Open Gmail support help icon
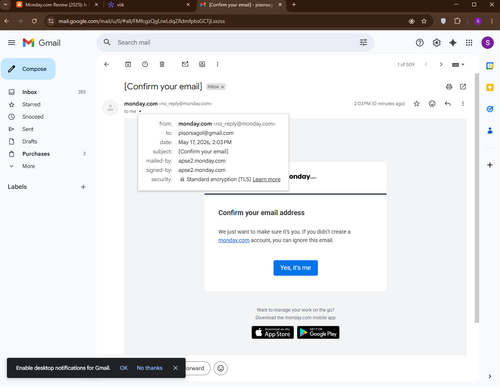The height and width of the screenshot is (387, 500). pyautogui.click(x=420, y=43)
